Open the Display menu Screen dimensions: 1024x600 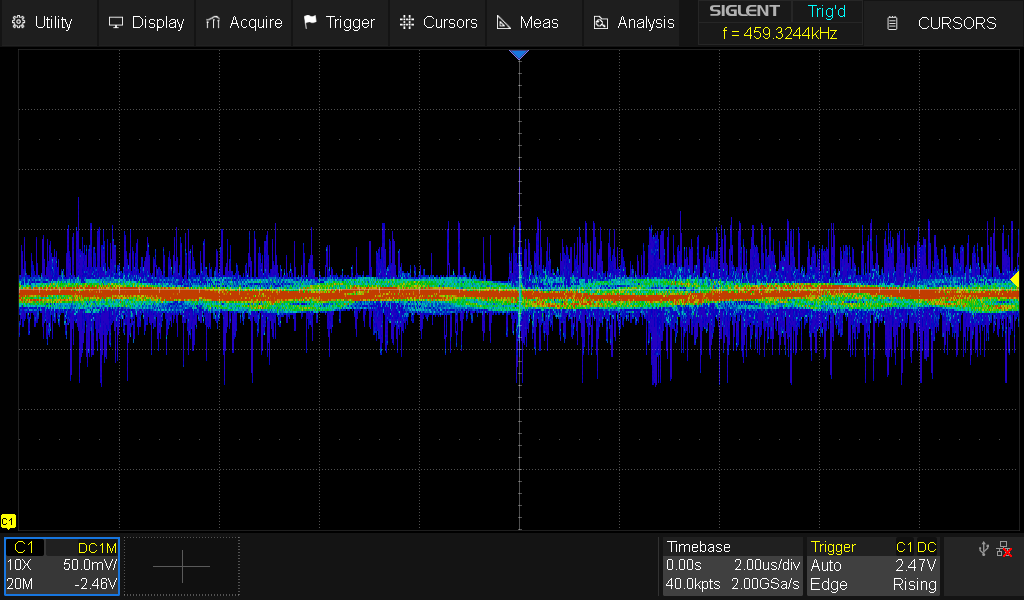146,22
